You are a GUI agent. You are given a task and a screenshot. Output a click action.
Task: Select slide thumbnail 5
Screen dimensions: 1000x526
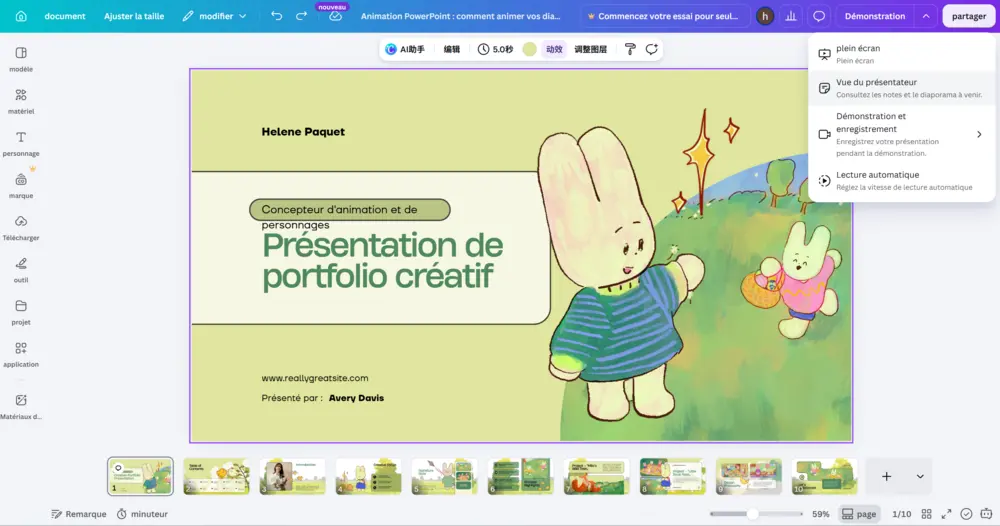(445, 476)
